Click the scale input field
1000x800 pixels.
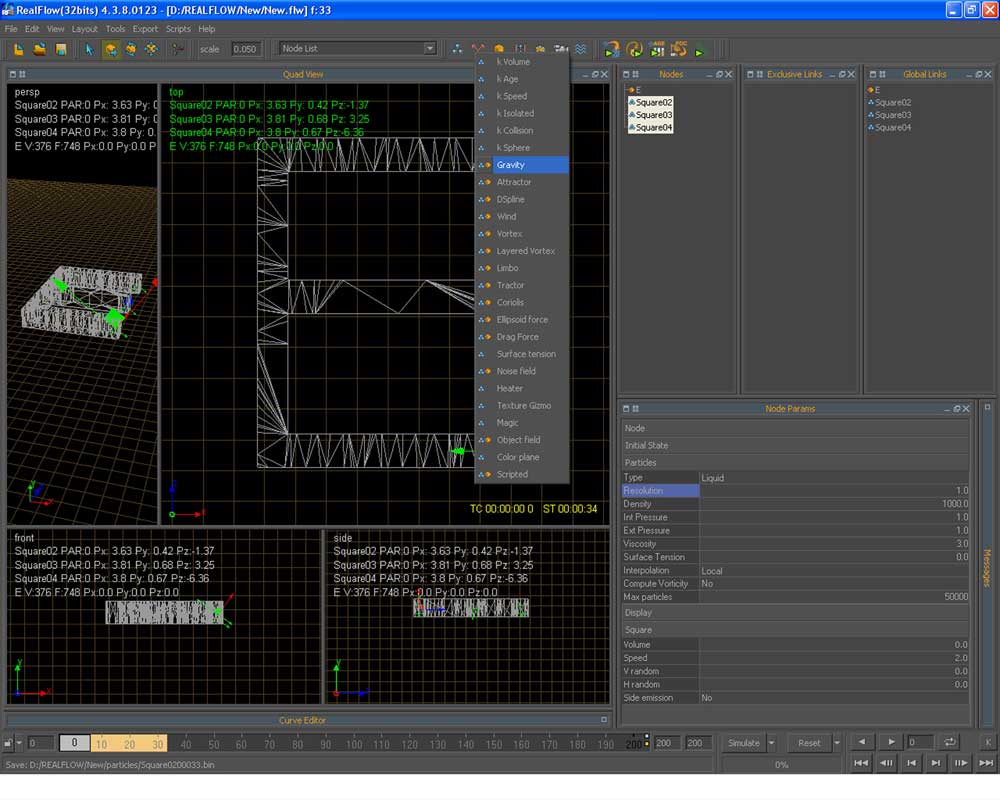[x=244, y=49]
